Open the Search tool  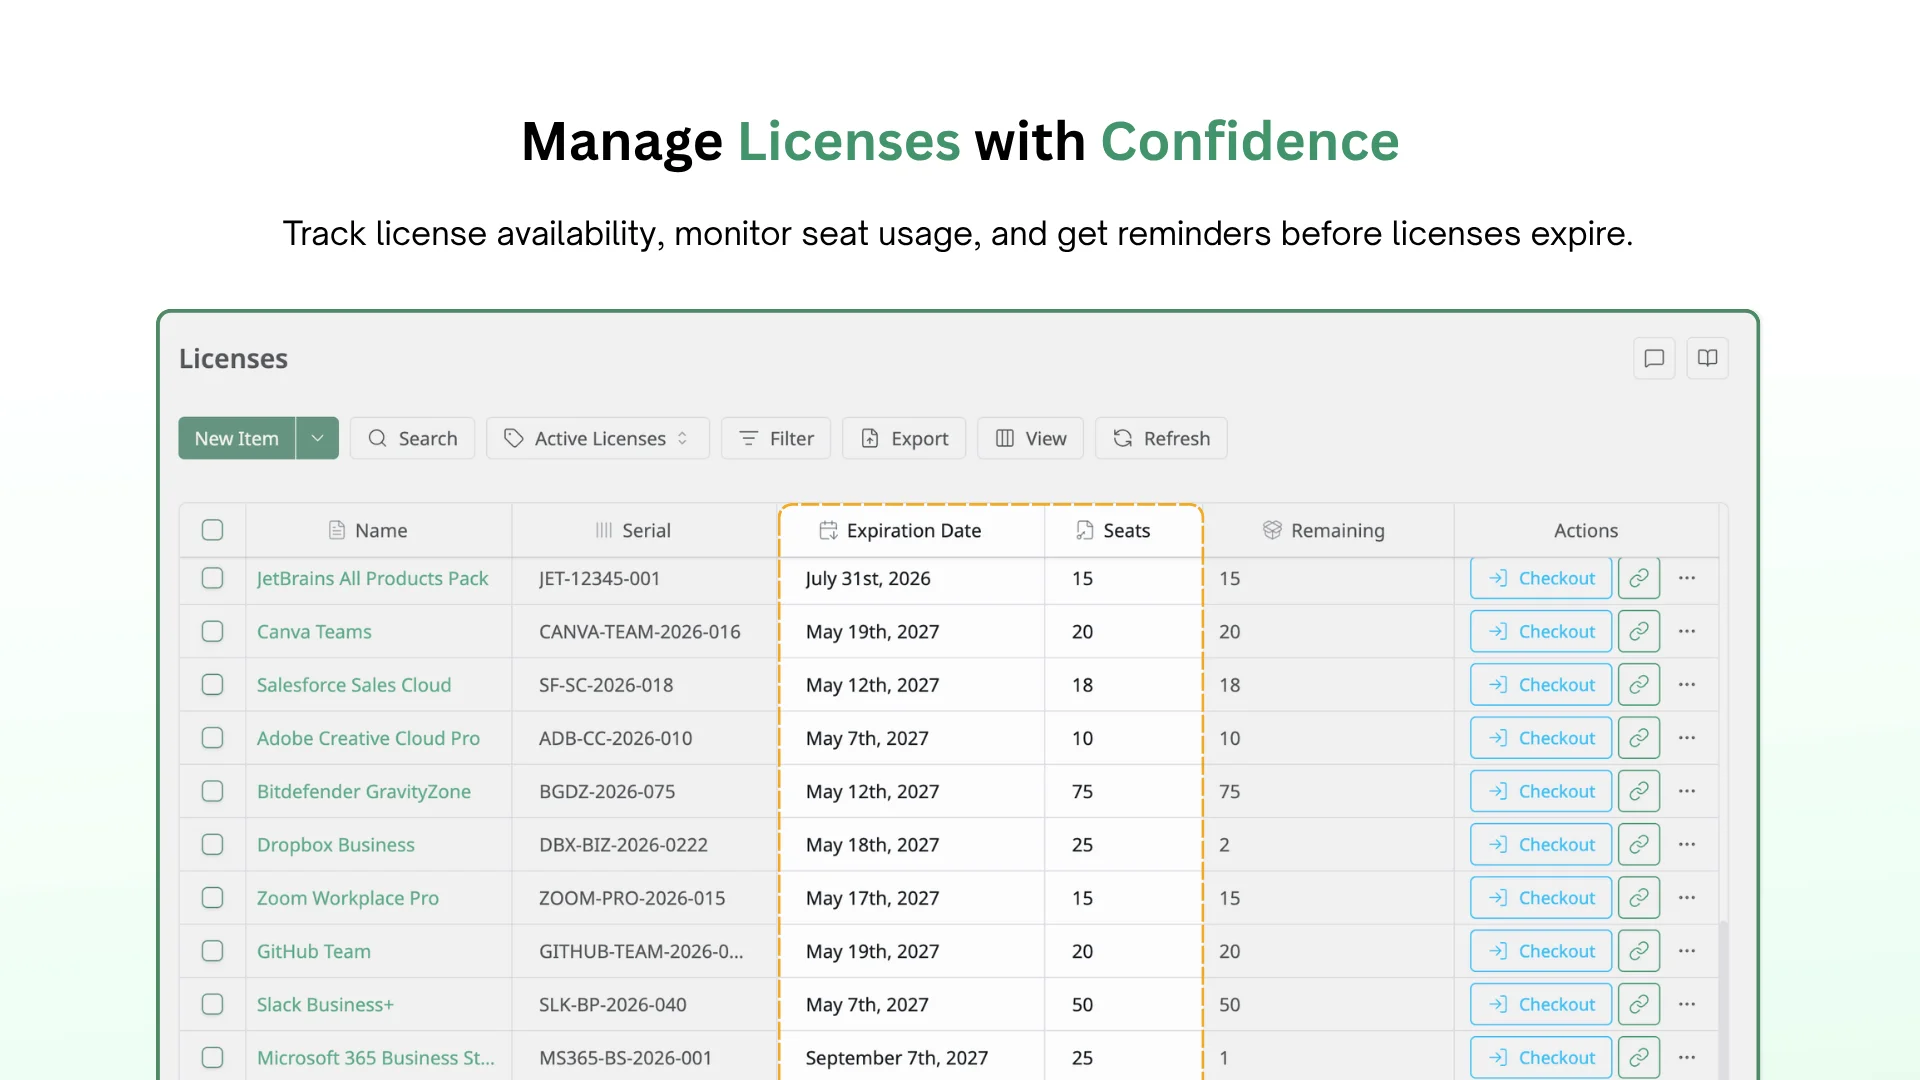412,438
